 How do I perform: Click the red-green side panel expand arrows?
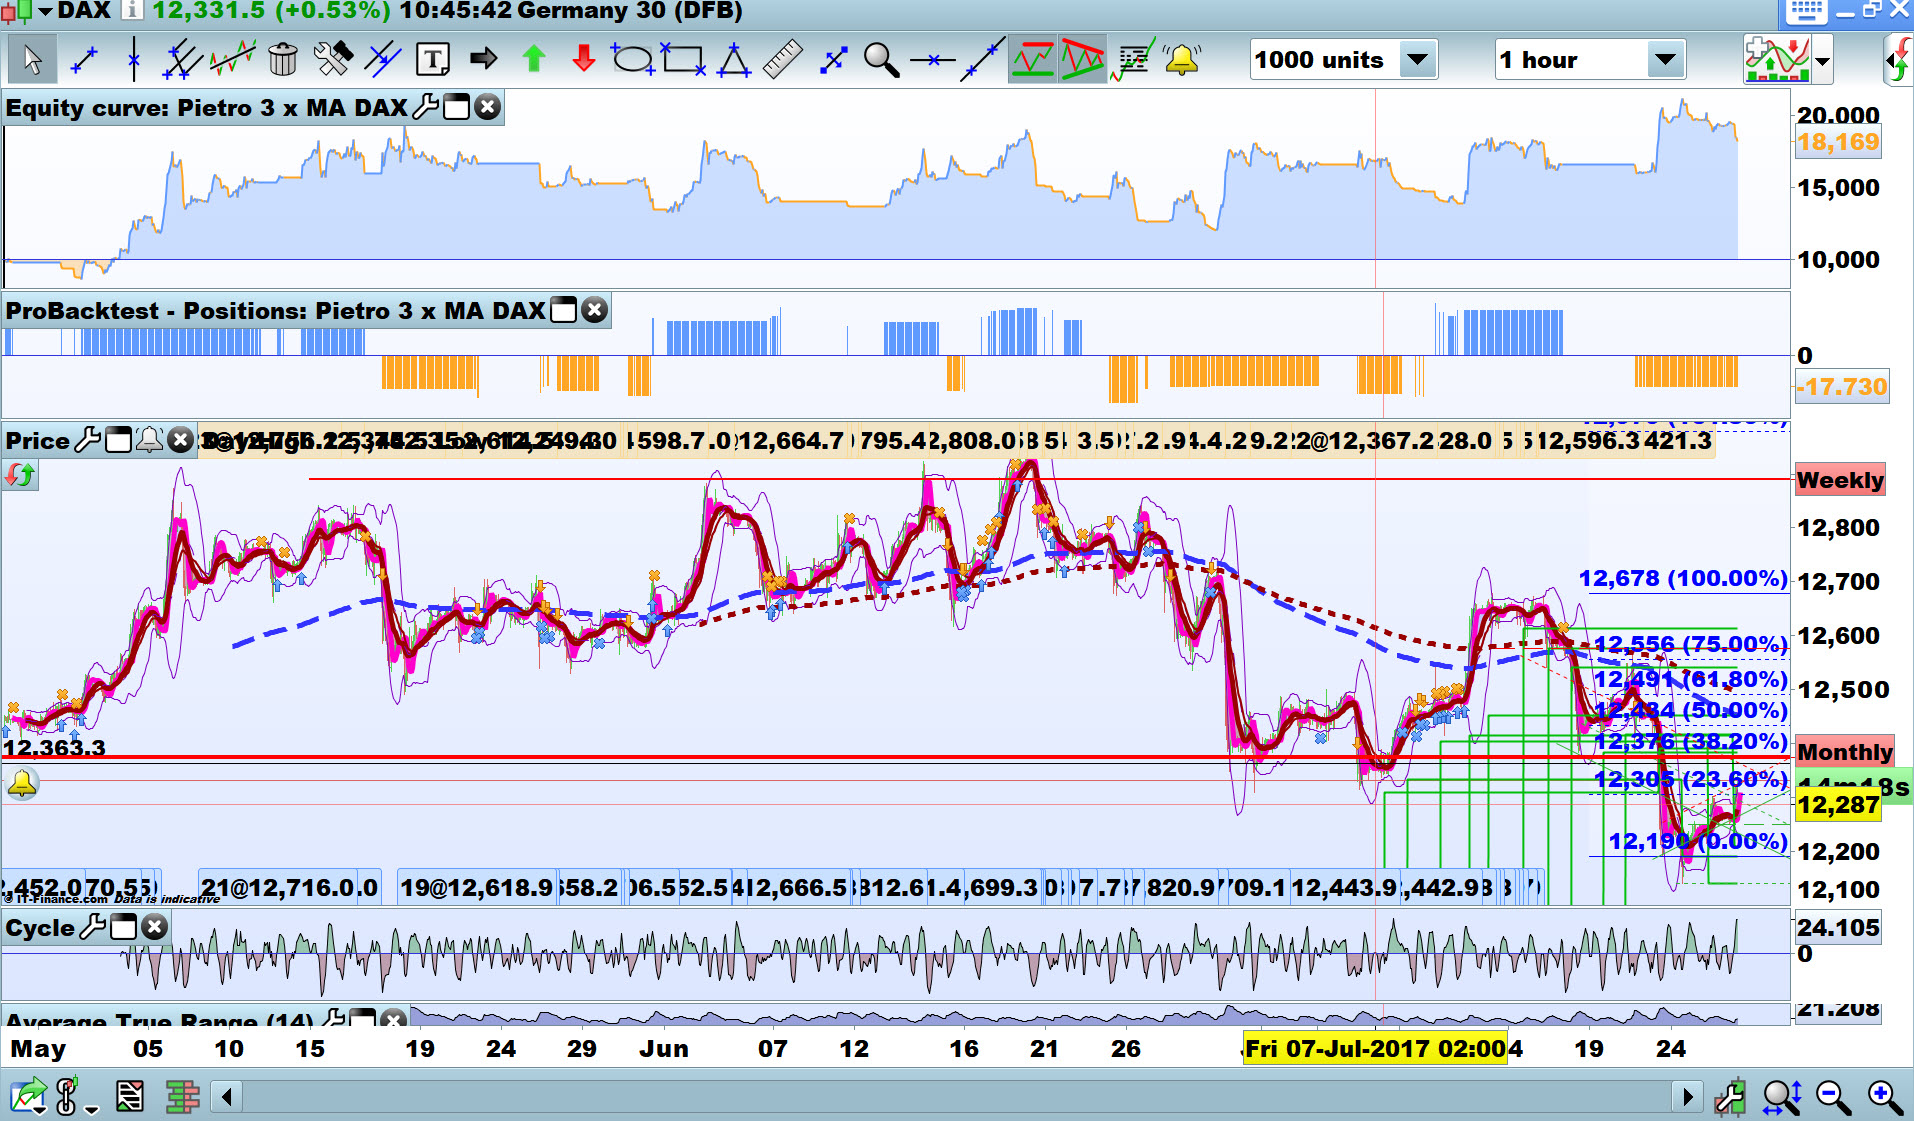tap(1897, 60)
